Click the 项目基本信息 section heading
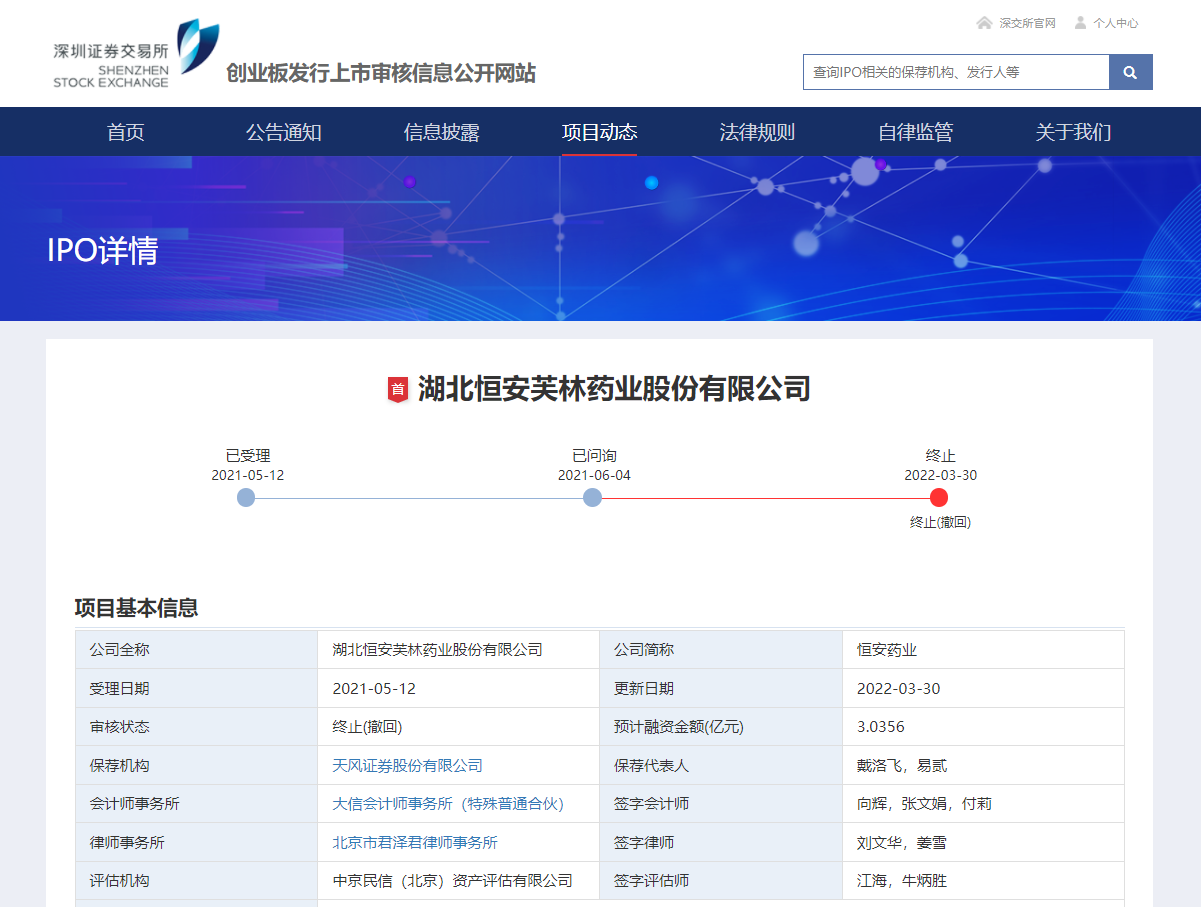The image size is (1201, 907). tap(136, 608)
